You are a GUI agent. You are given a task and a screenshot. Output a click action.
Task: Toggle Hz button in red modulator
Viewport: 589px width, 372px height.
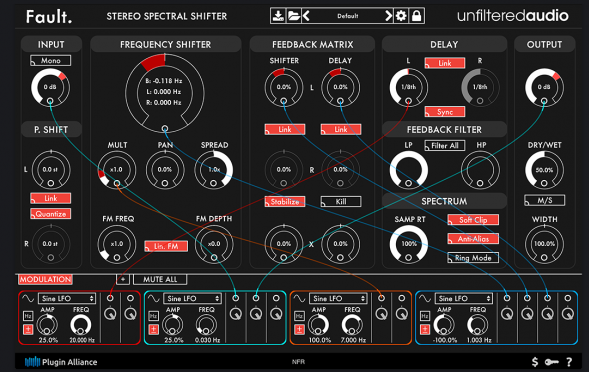click(x=28, y=316)
